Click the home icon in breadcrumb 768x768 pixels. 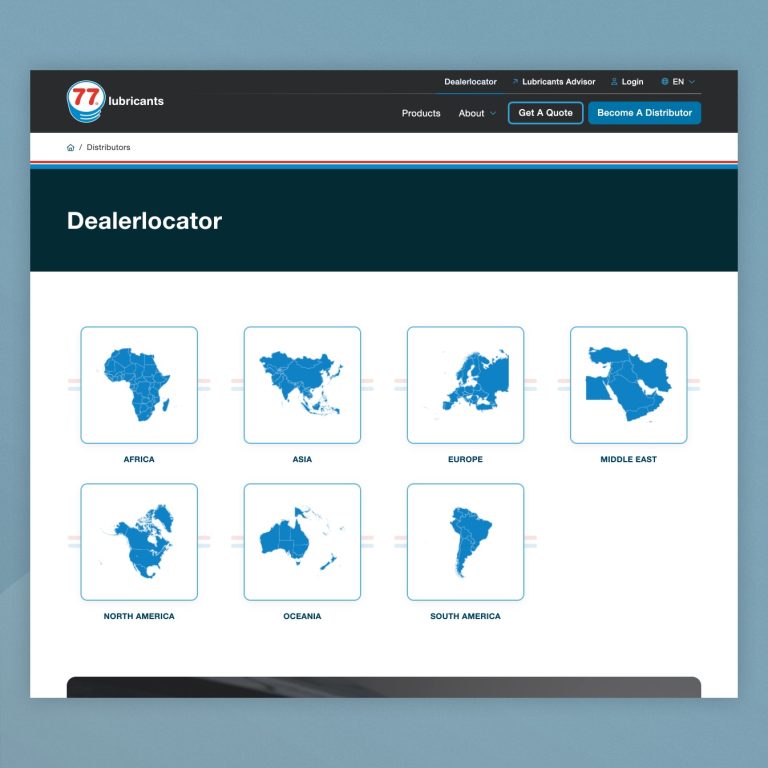point(70,148)
